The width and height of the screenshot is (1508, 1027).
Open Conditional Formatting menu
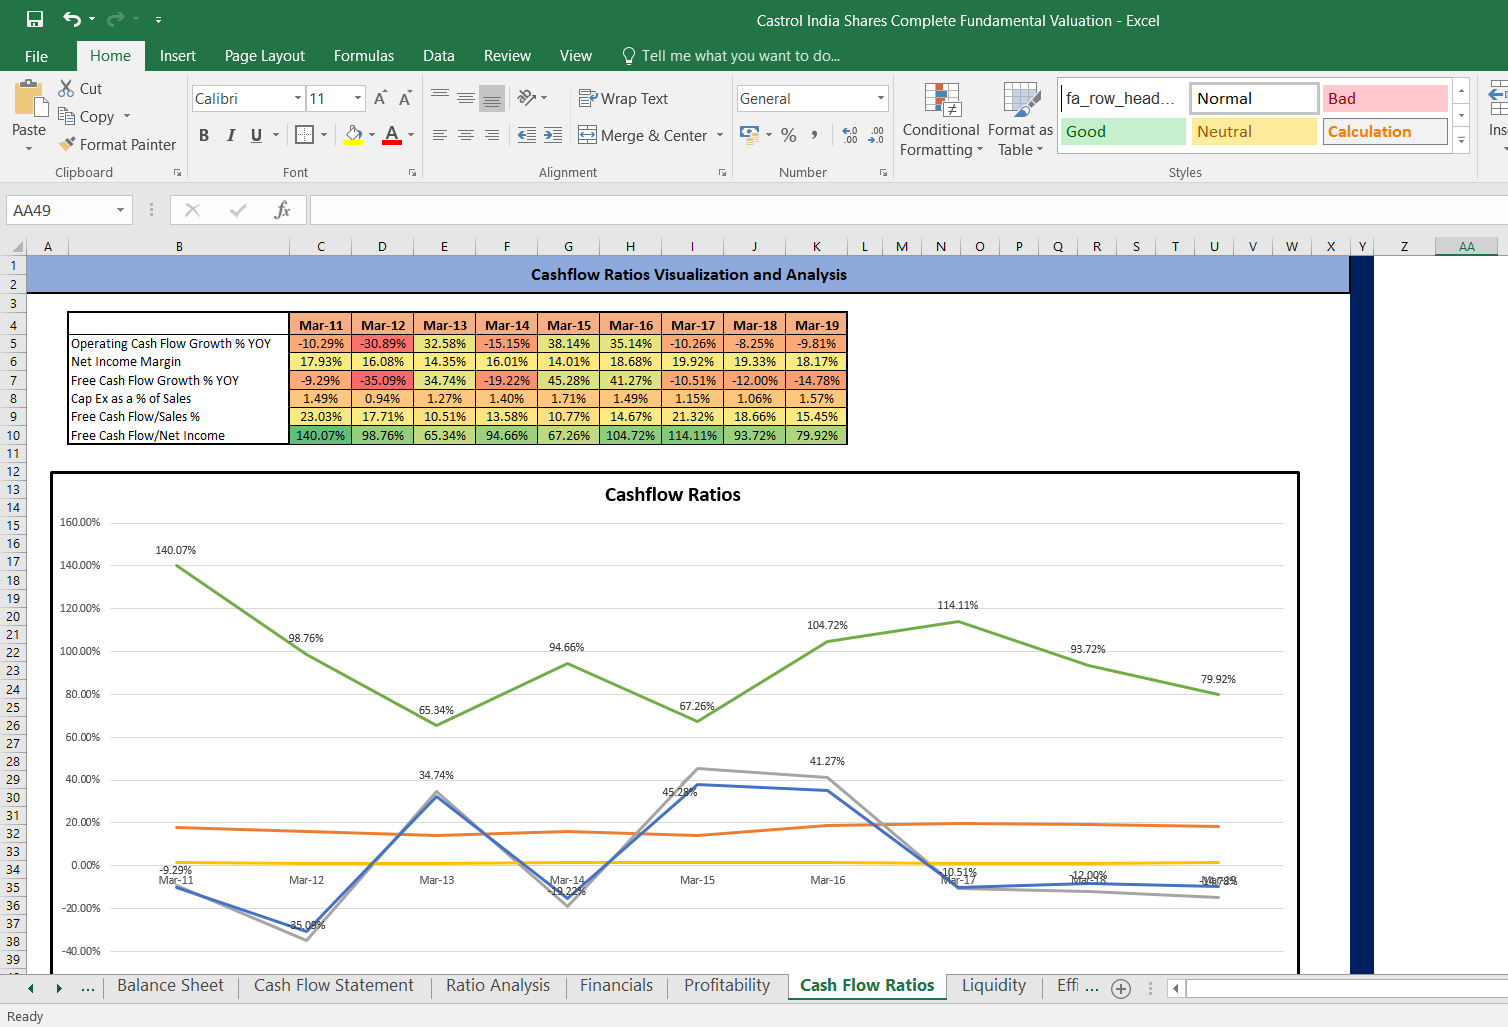pyautogui.click(x=941, y=120)
